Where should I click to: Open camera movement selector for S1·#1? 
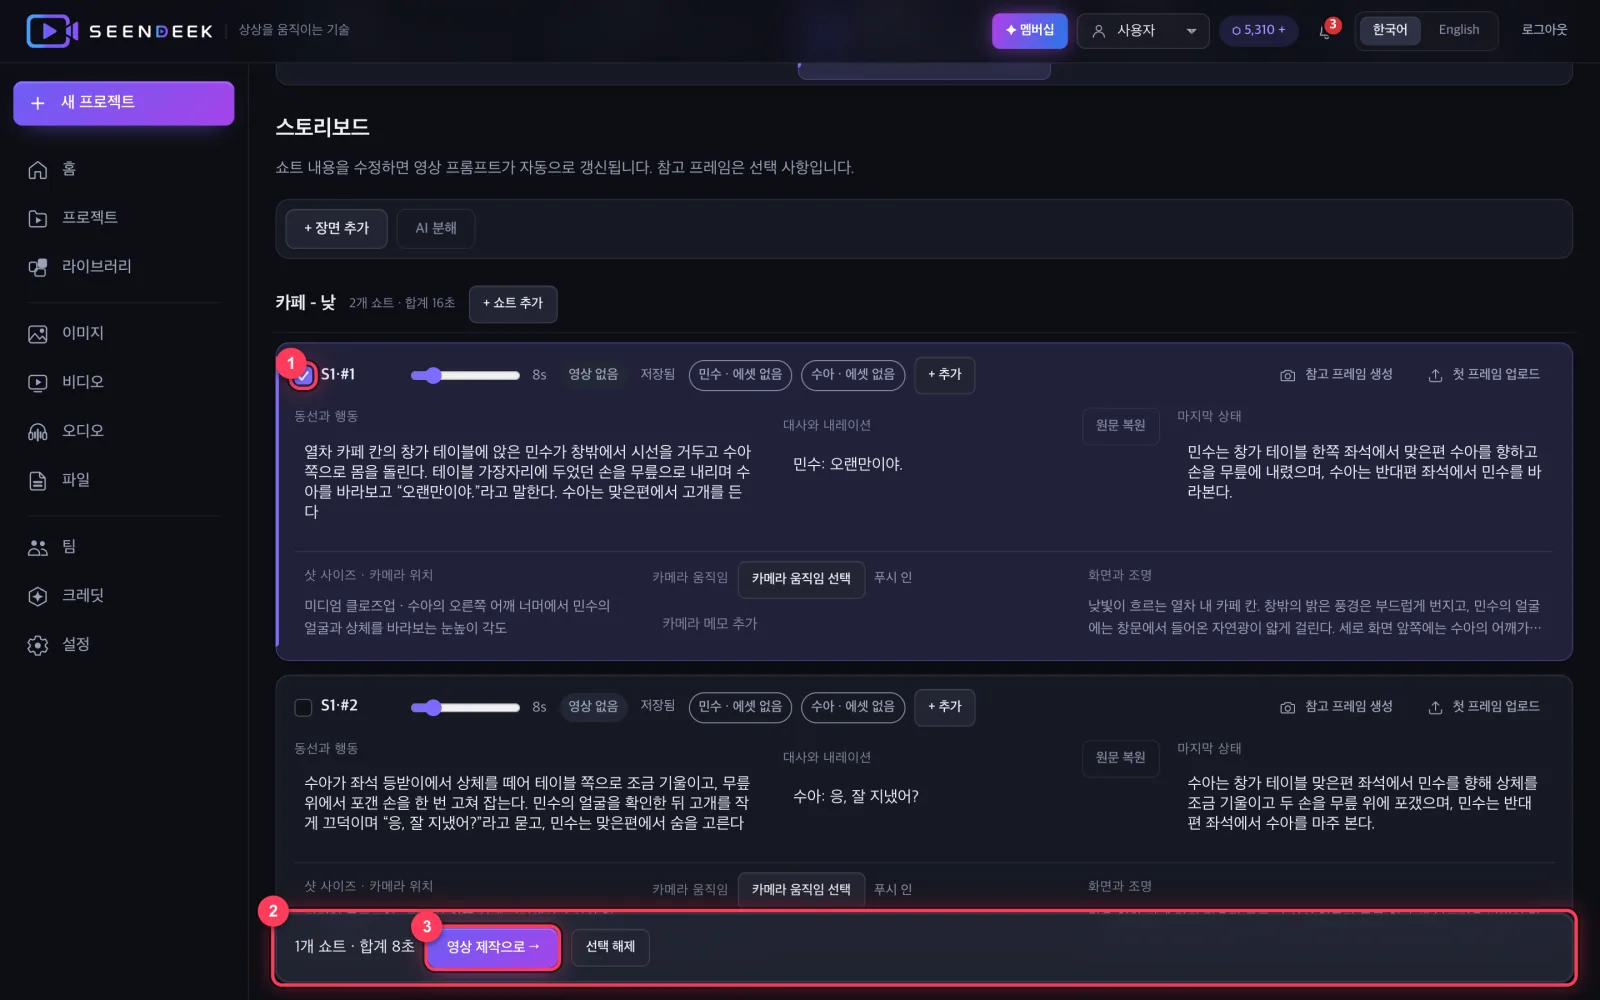[x=801, y=579]
